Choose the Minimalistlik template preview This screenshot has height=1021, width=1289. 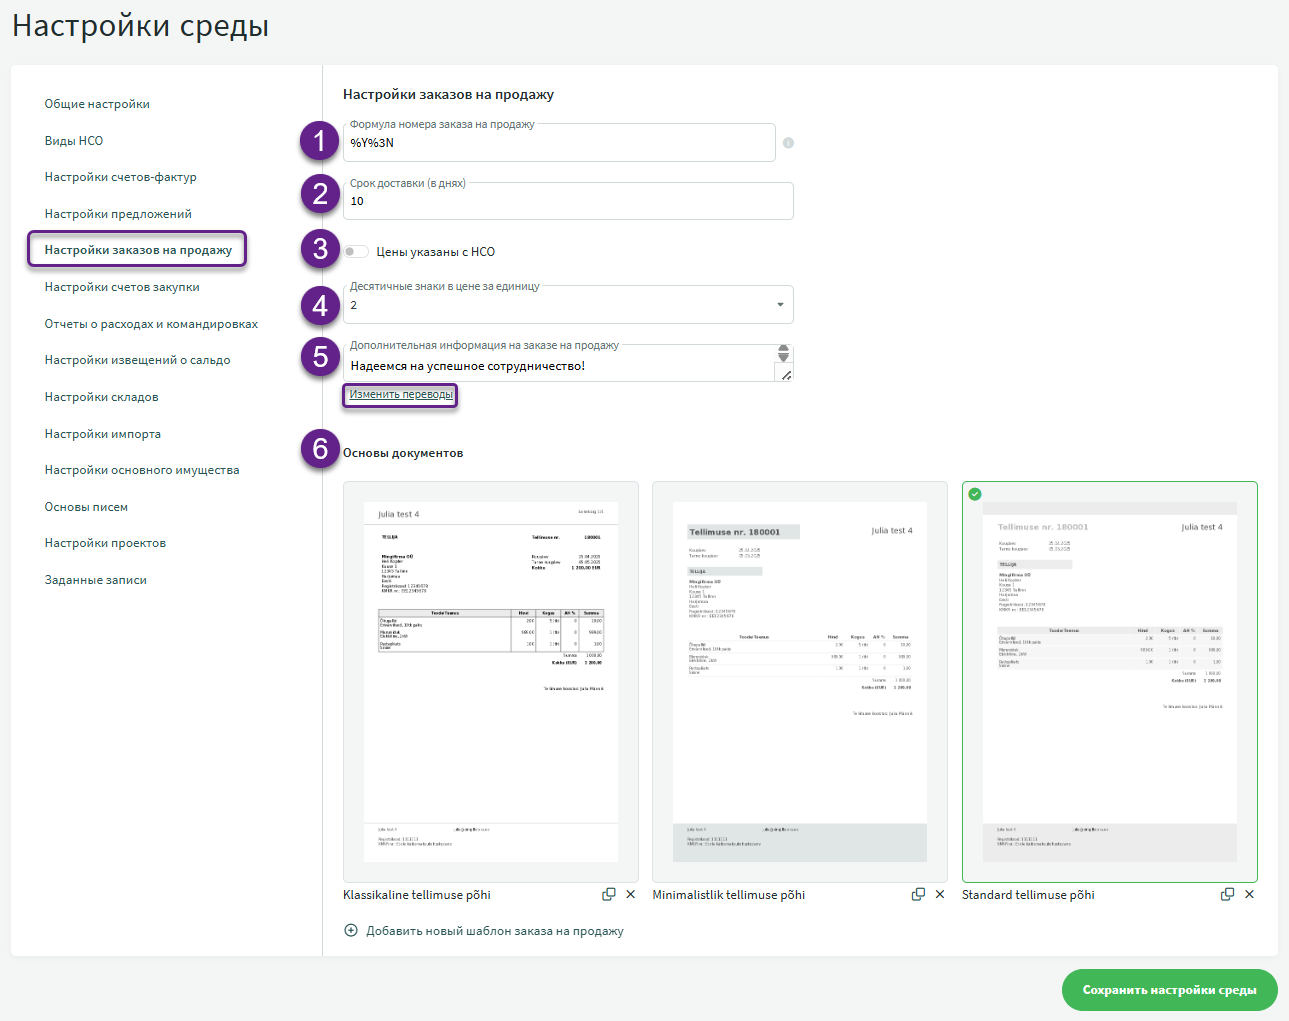pyautogui.click(x=799, y=681)
